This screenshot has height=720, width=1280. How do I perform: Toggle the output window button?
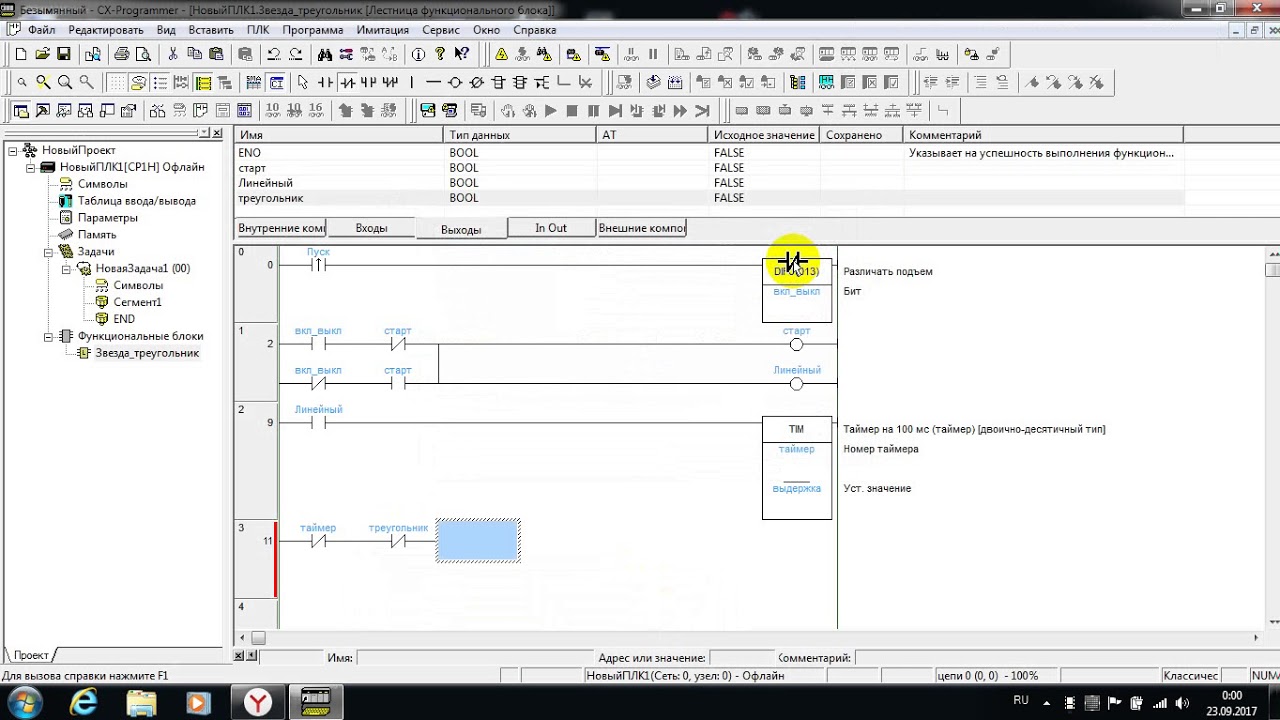coord(43,110)
